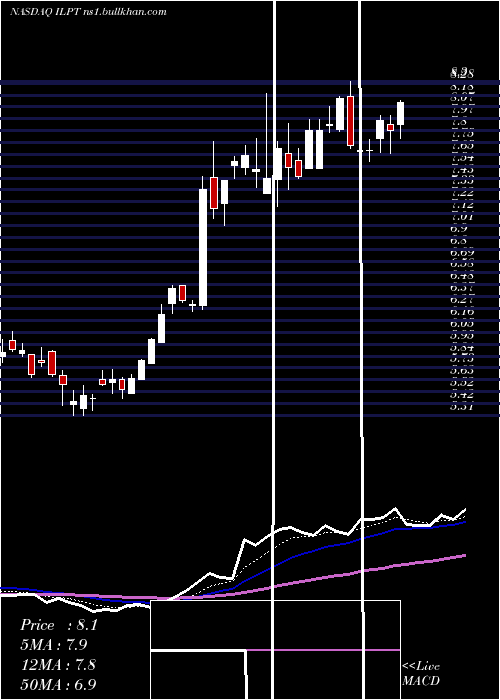The width and height of the screenshot is (500, 700).
Task: Click the 7.12 price axis label
Action: point(462,205)
